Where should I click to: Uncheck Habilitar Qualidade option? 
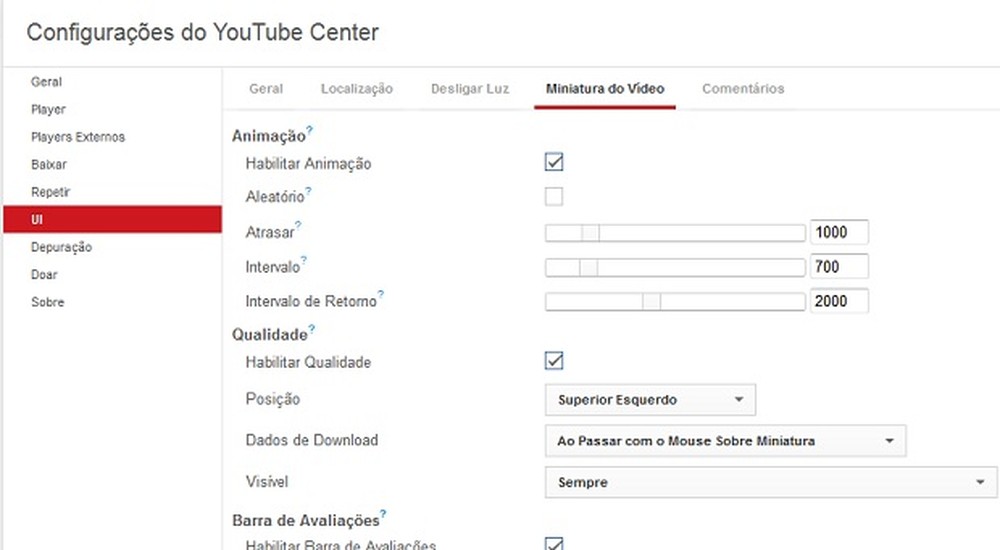(x=554, y=361)
